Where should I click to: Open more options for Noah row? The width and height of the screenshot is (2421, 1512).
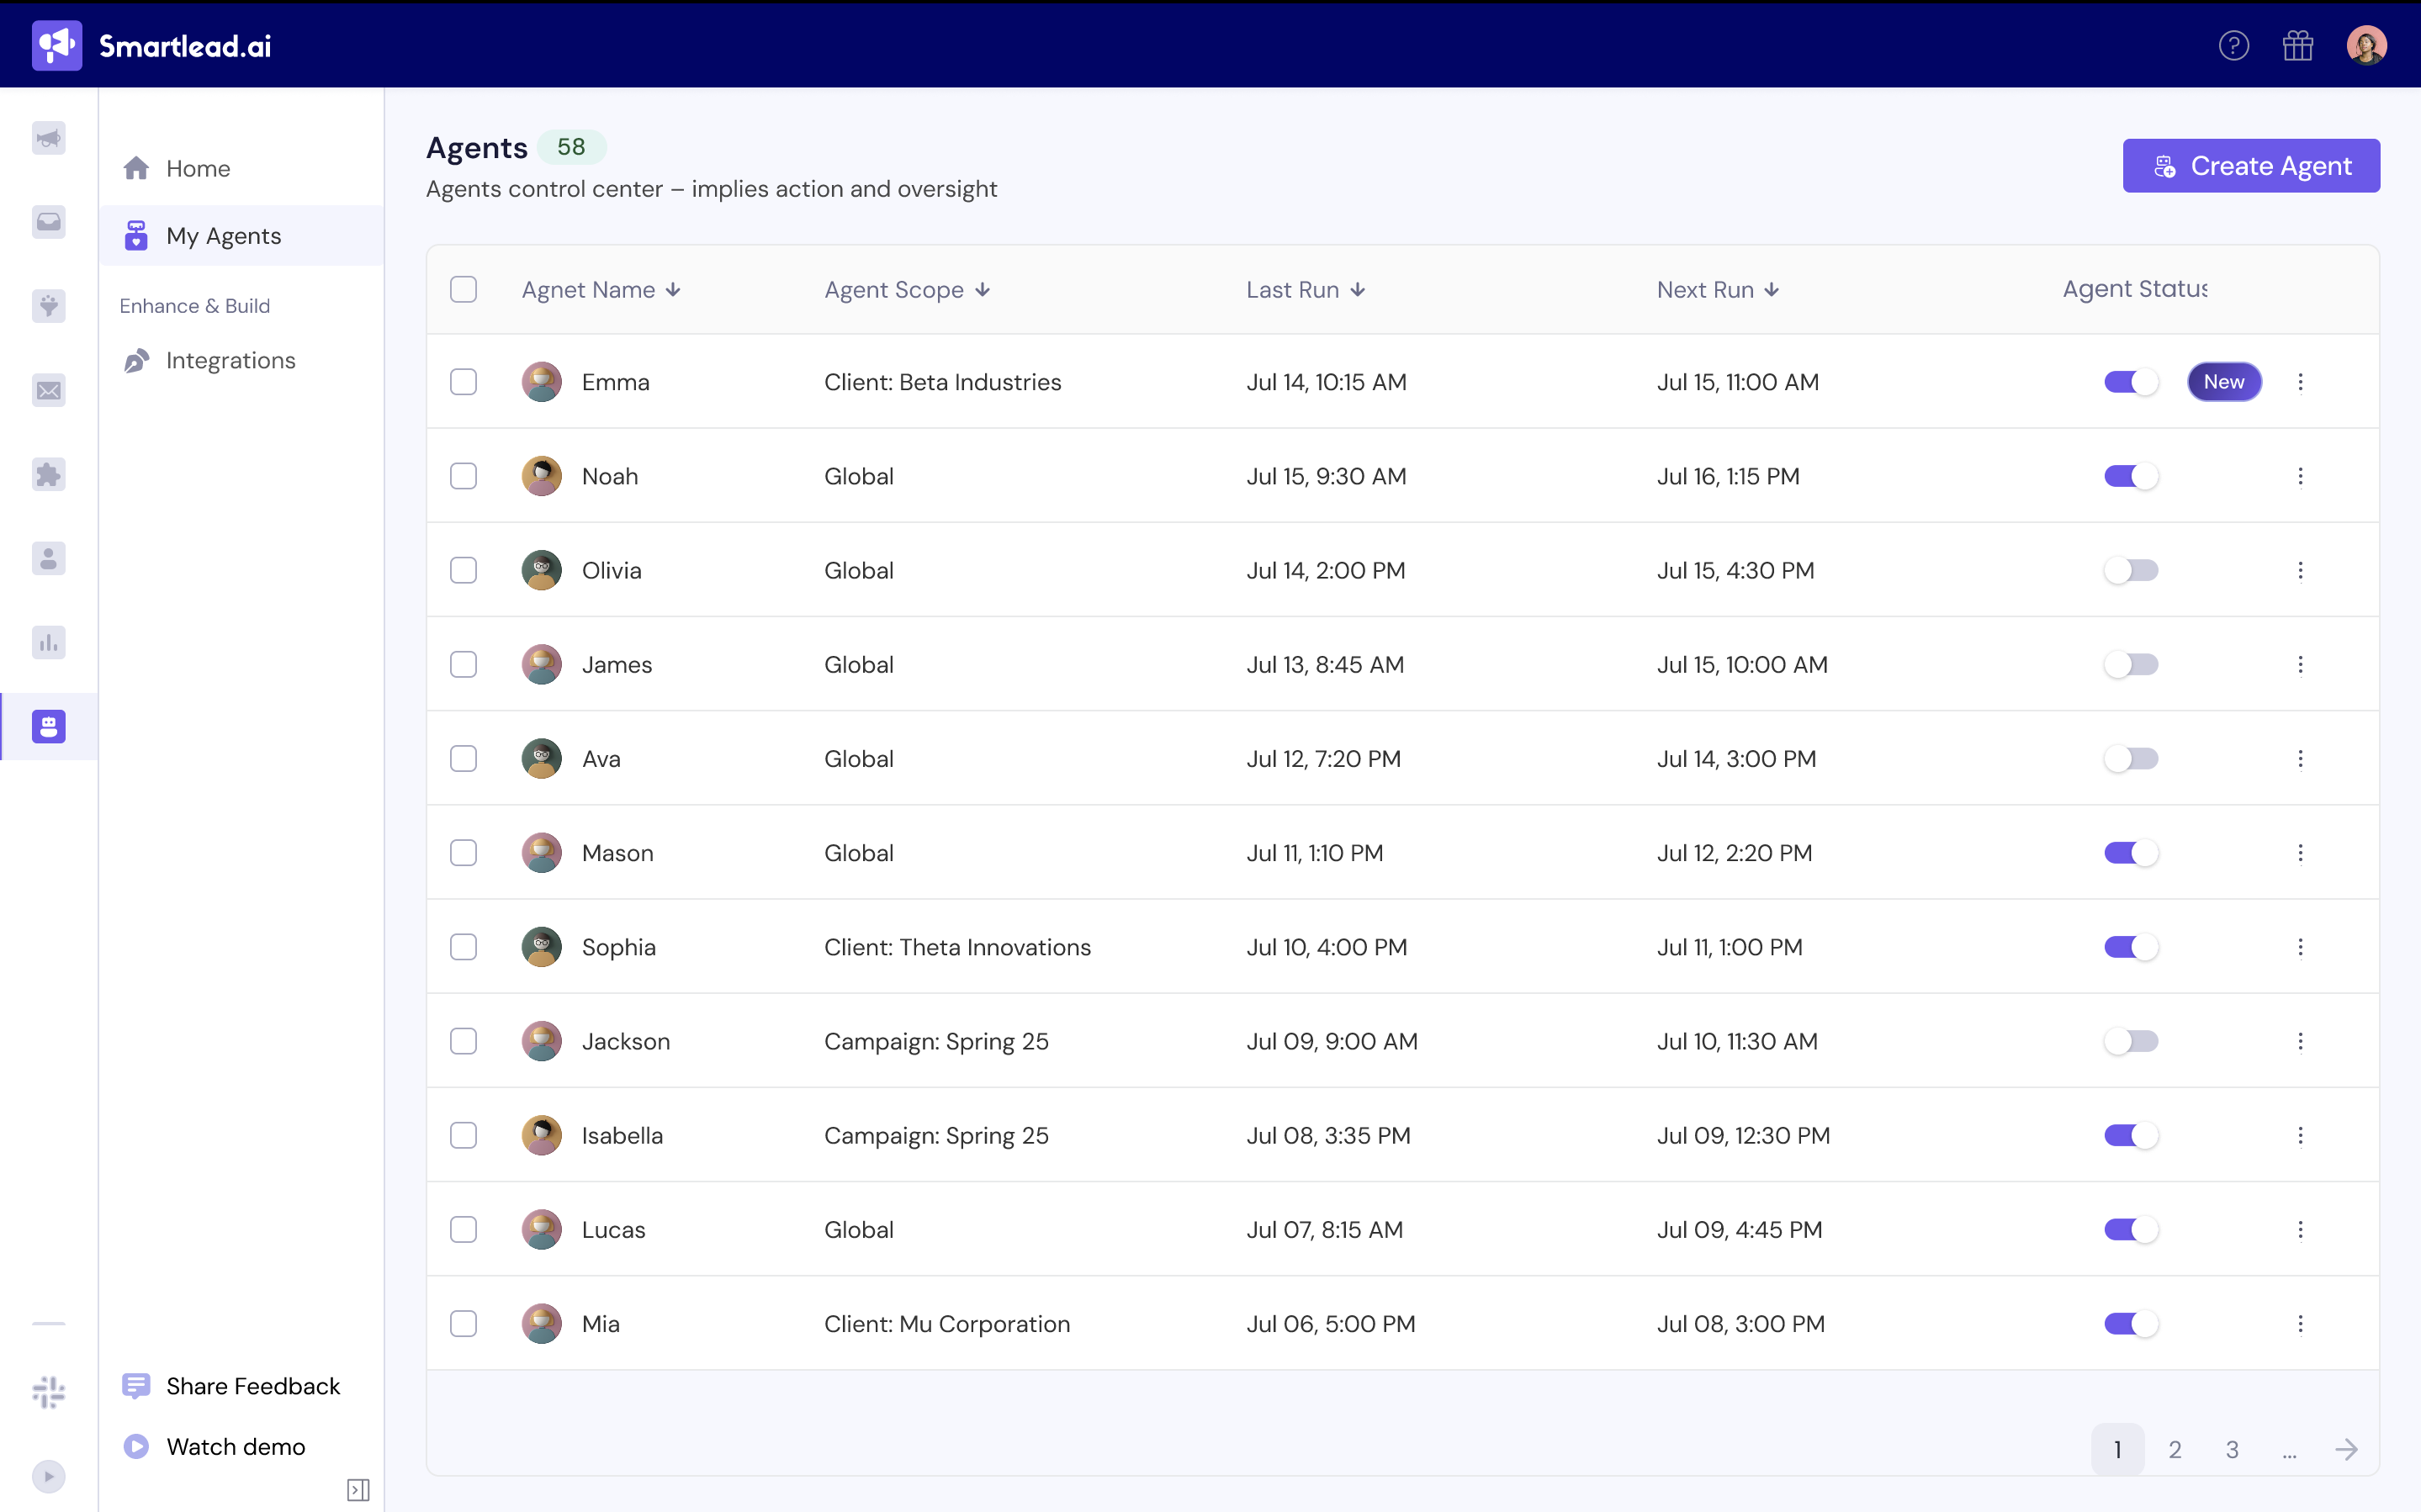click(x=2300, y=476)
